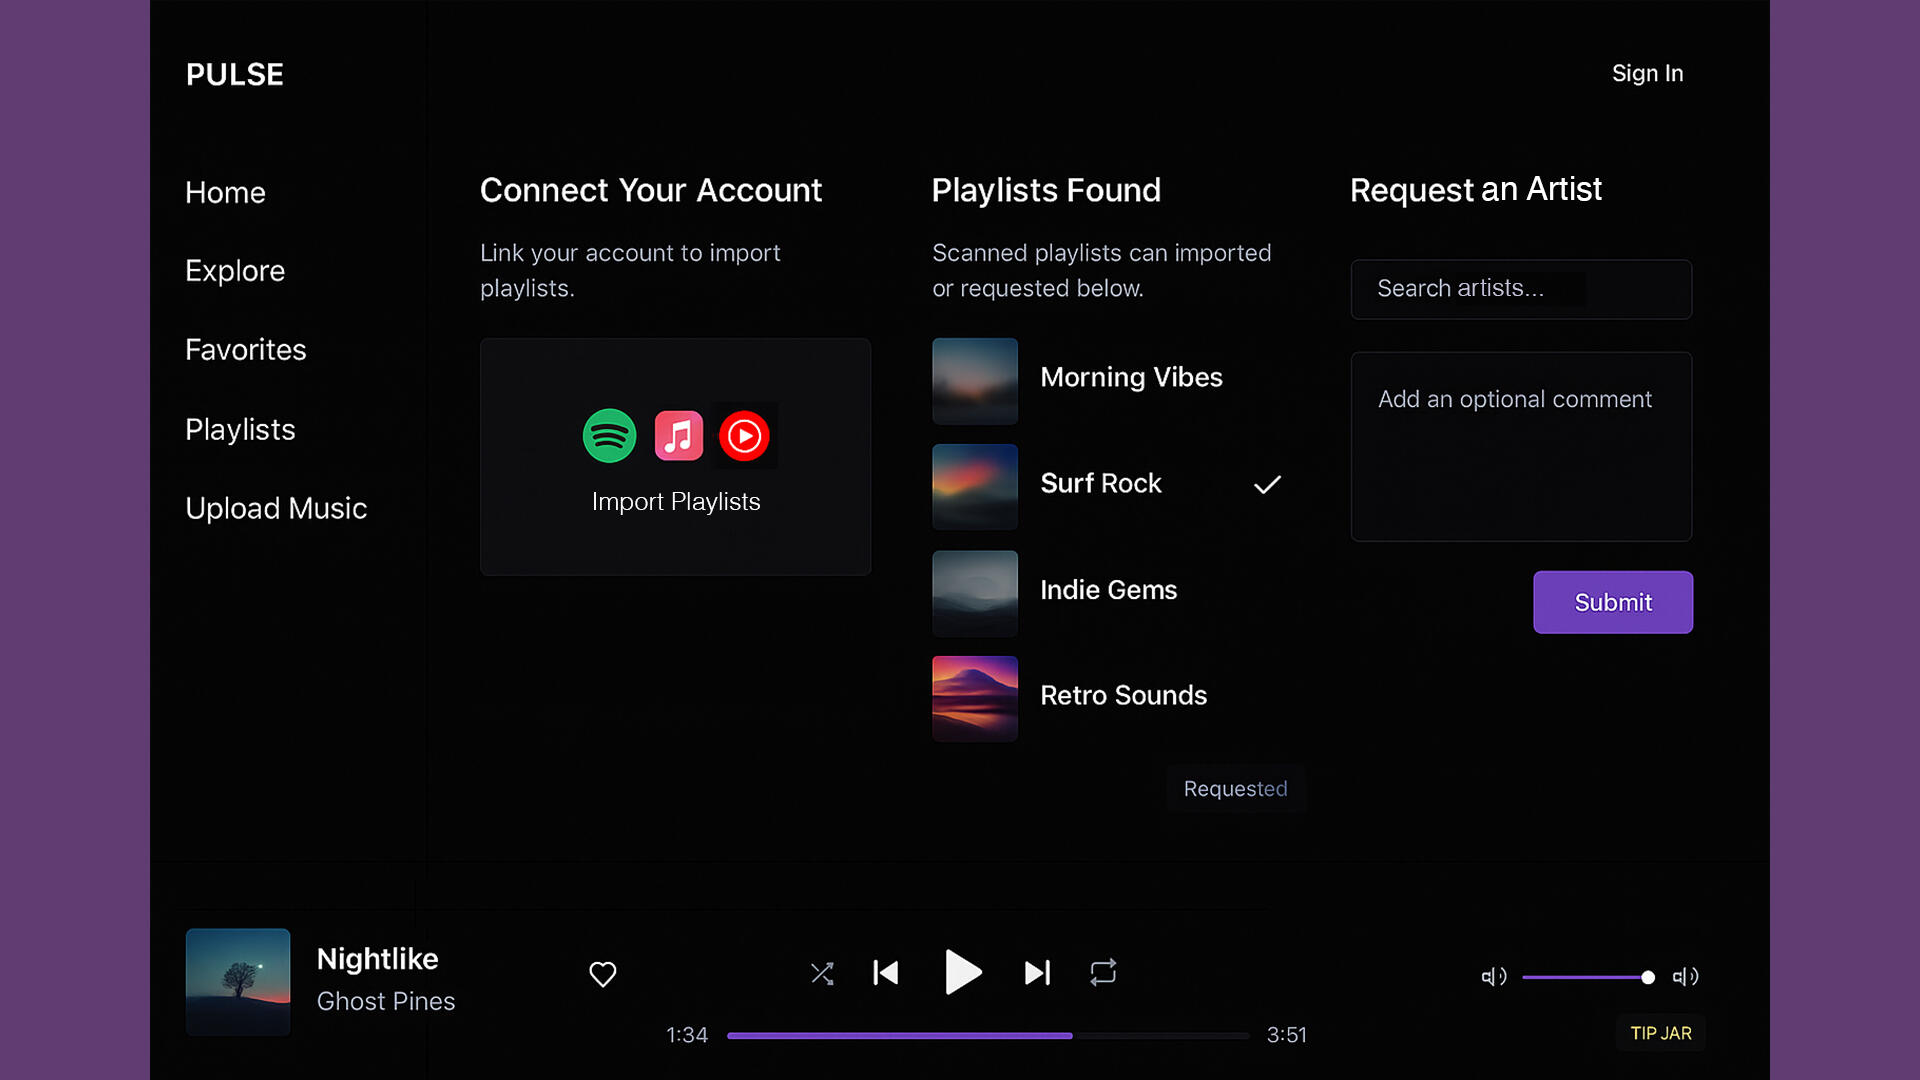The image size is (1920, 1080).
Task: Deselect the Surf Rock checkmark
Action: [1267, 485]
